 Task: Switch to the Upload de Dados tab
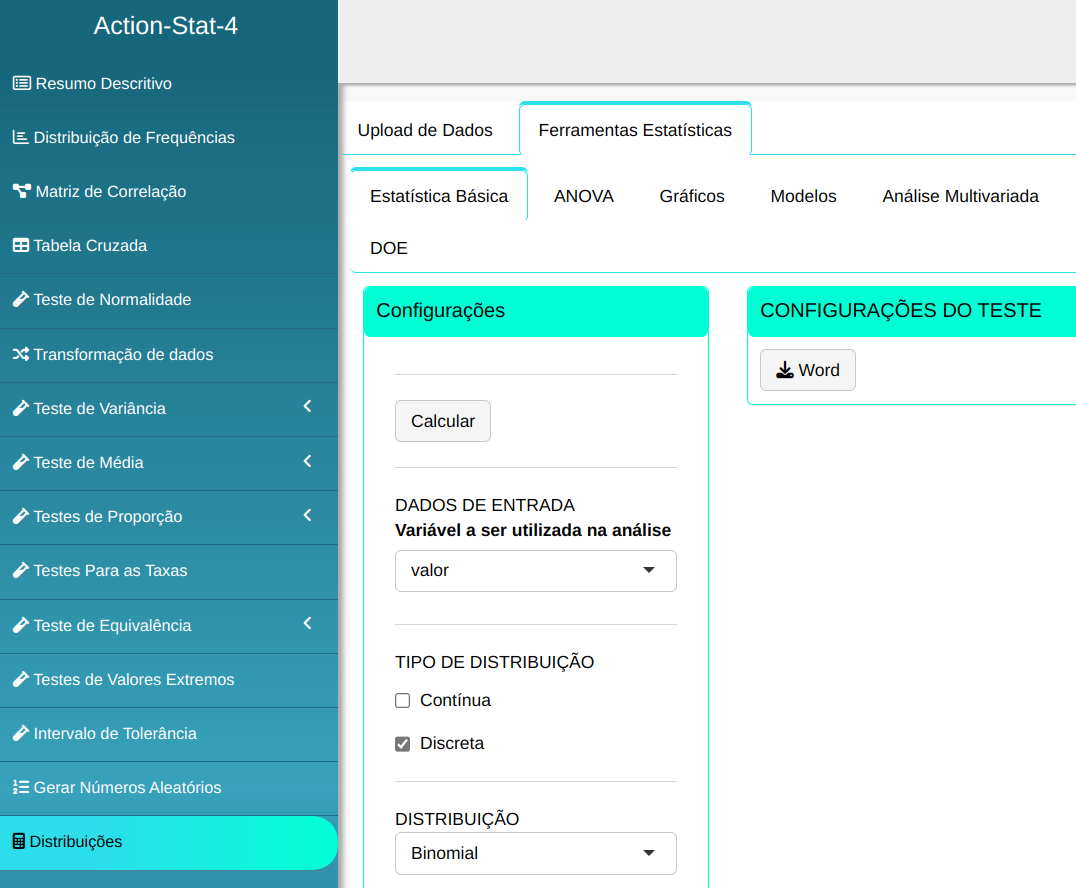click(x=425, y=130)
